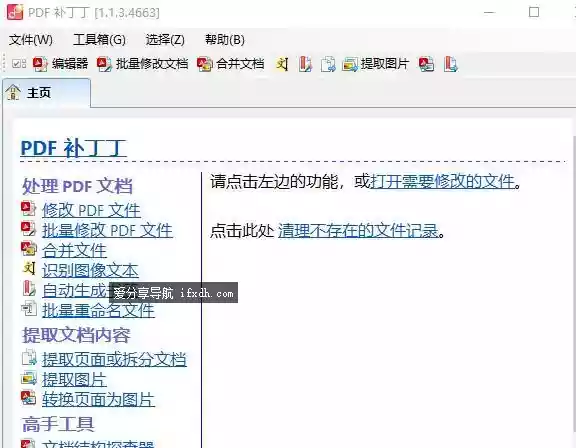
Task: Launch 批量修改文档 from the toolbar
Action: click(143, 64)
